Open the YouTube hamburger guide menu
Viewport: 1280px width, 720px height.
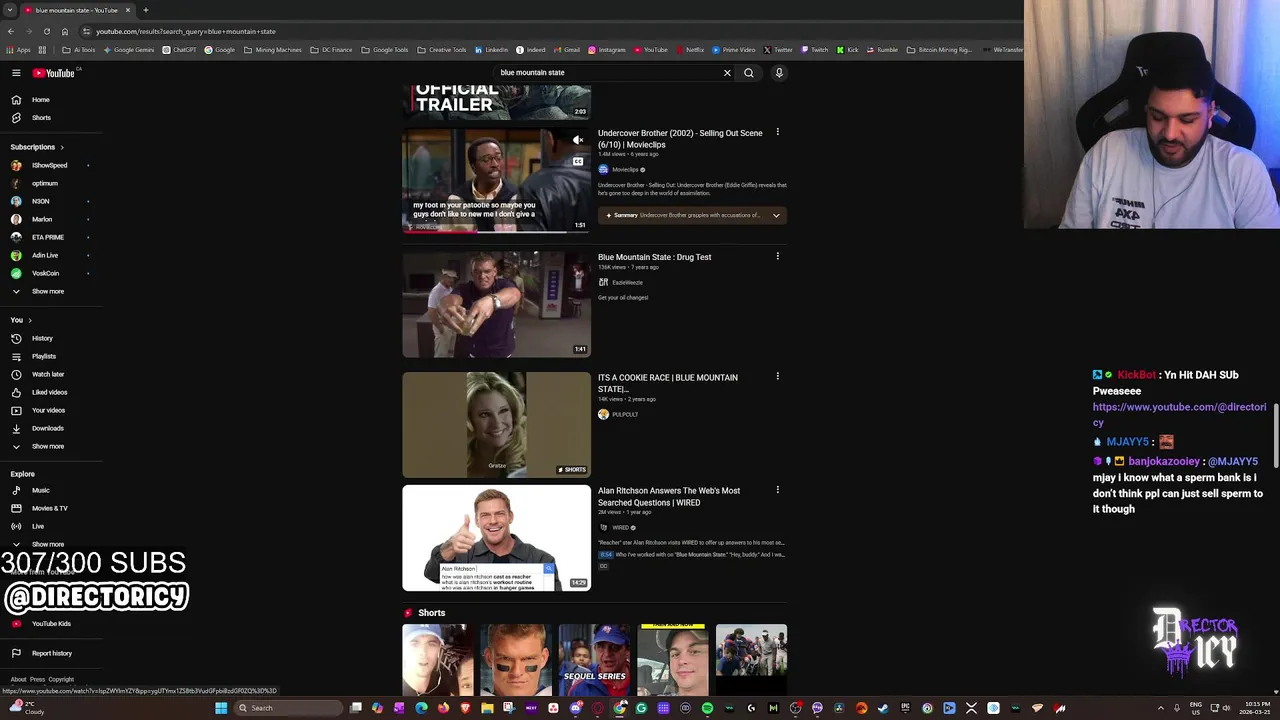pos(16,73)
